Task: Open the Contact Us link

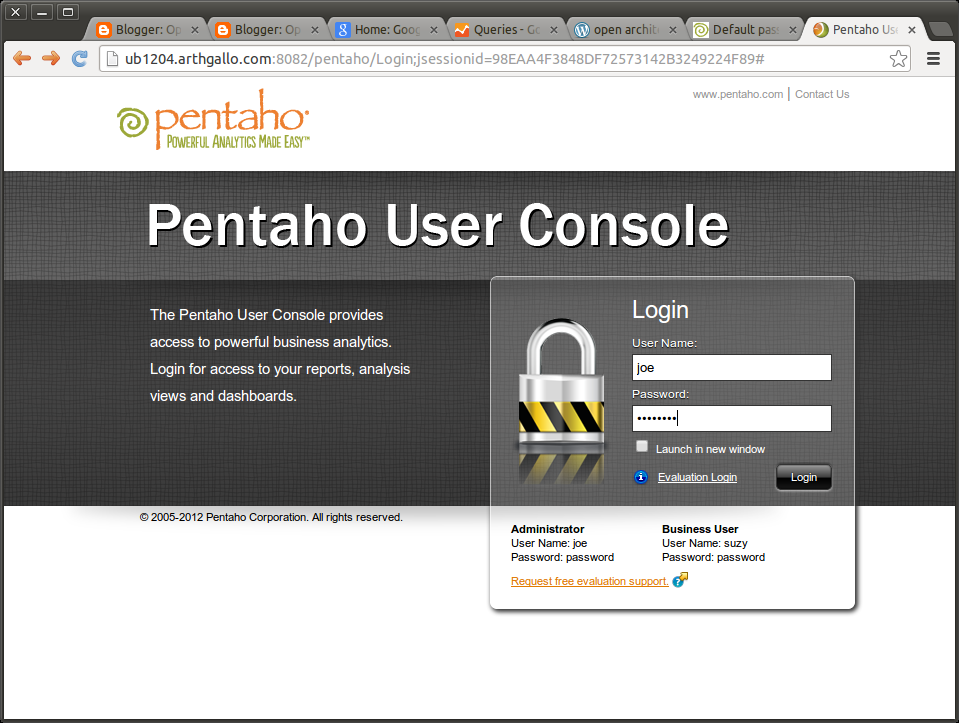Action: [821, 94]
